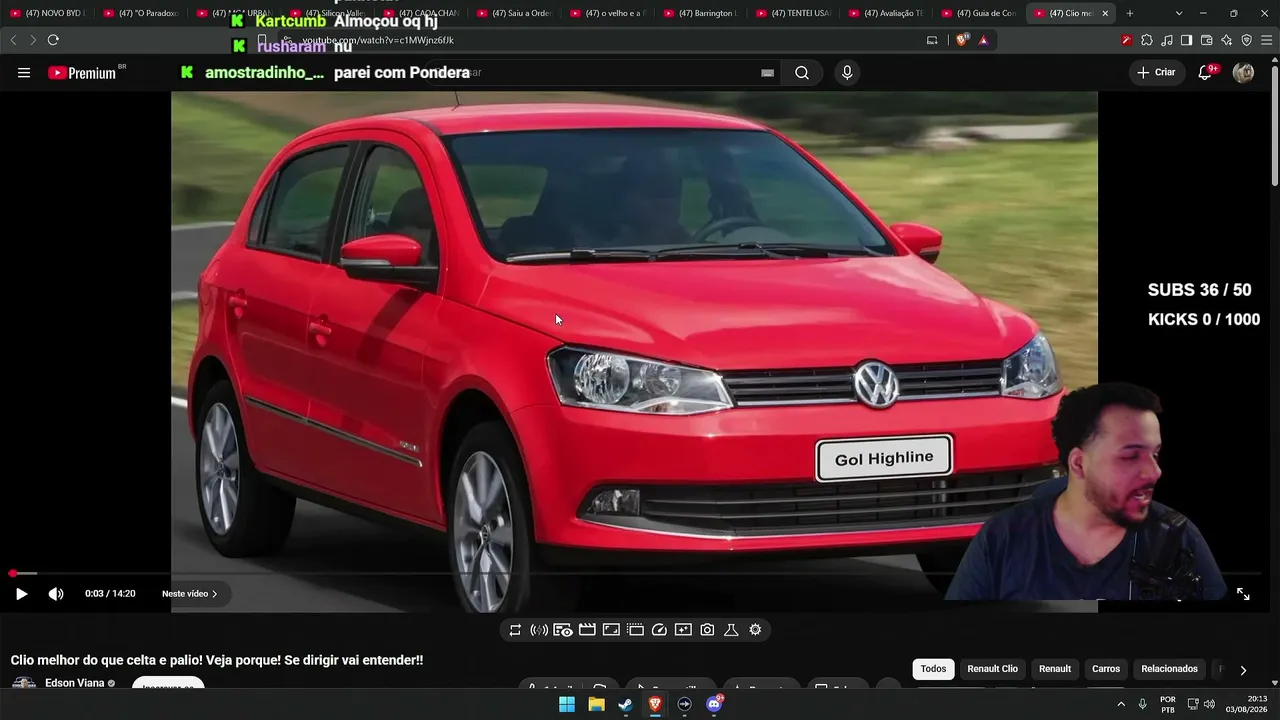Open the tab search dropdown arrow
This screenshot has width=1280, height=720.
1179,13
